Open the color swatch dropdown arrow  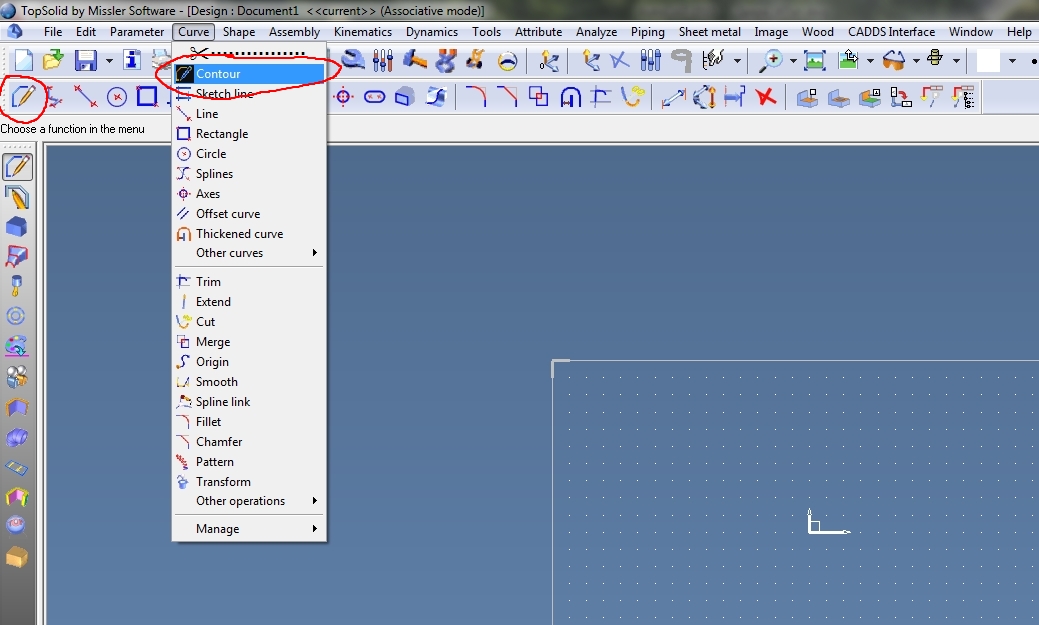click(x=1012, y=61)
